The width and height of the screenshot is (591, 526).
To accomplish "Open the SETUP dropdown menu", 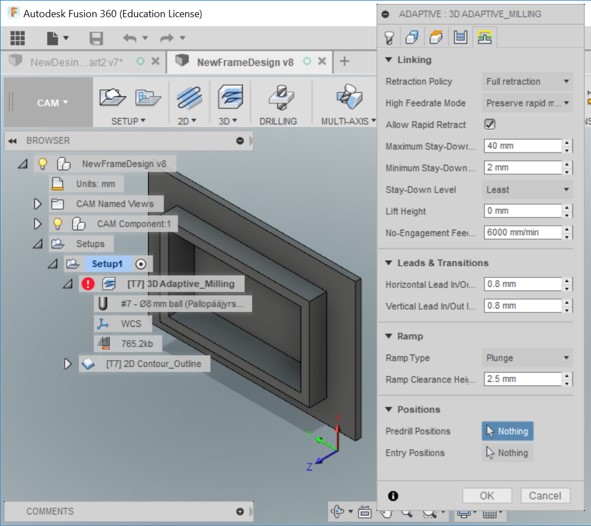I will (x=128, y=121).
